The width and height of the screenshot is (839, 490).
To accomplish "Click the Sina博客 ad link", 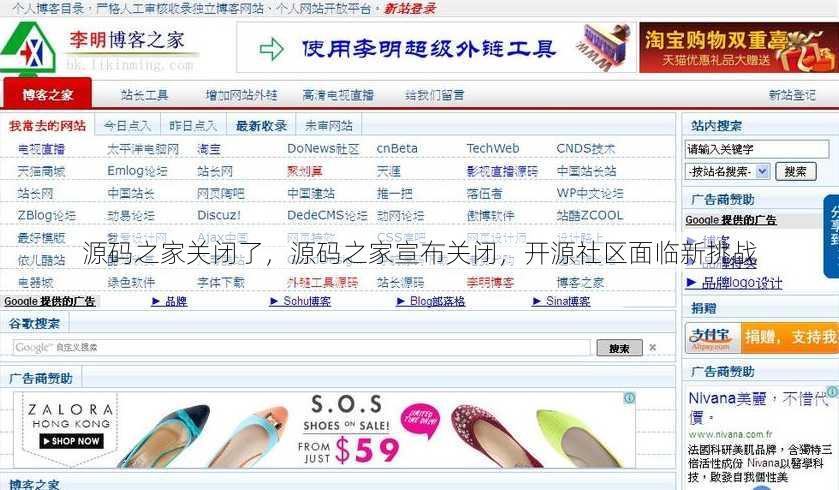I will 562,301.
